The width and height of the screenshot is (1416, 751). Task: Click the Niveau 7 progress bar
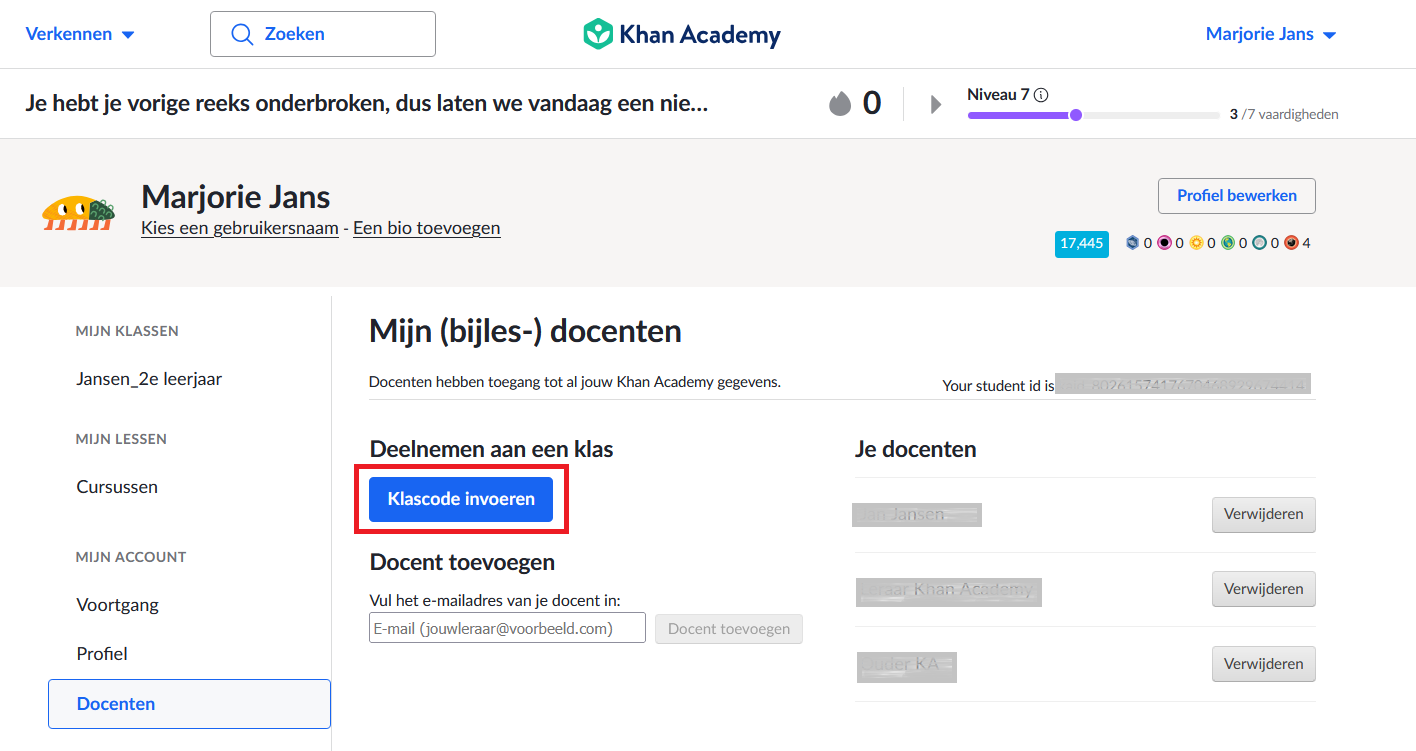pos(1092,115)
